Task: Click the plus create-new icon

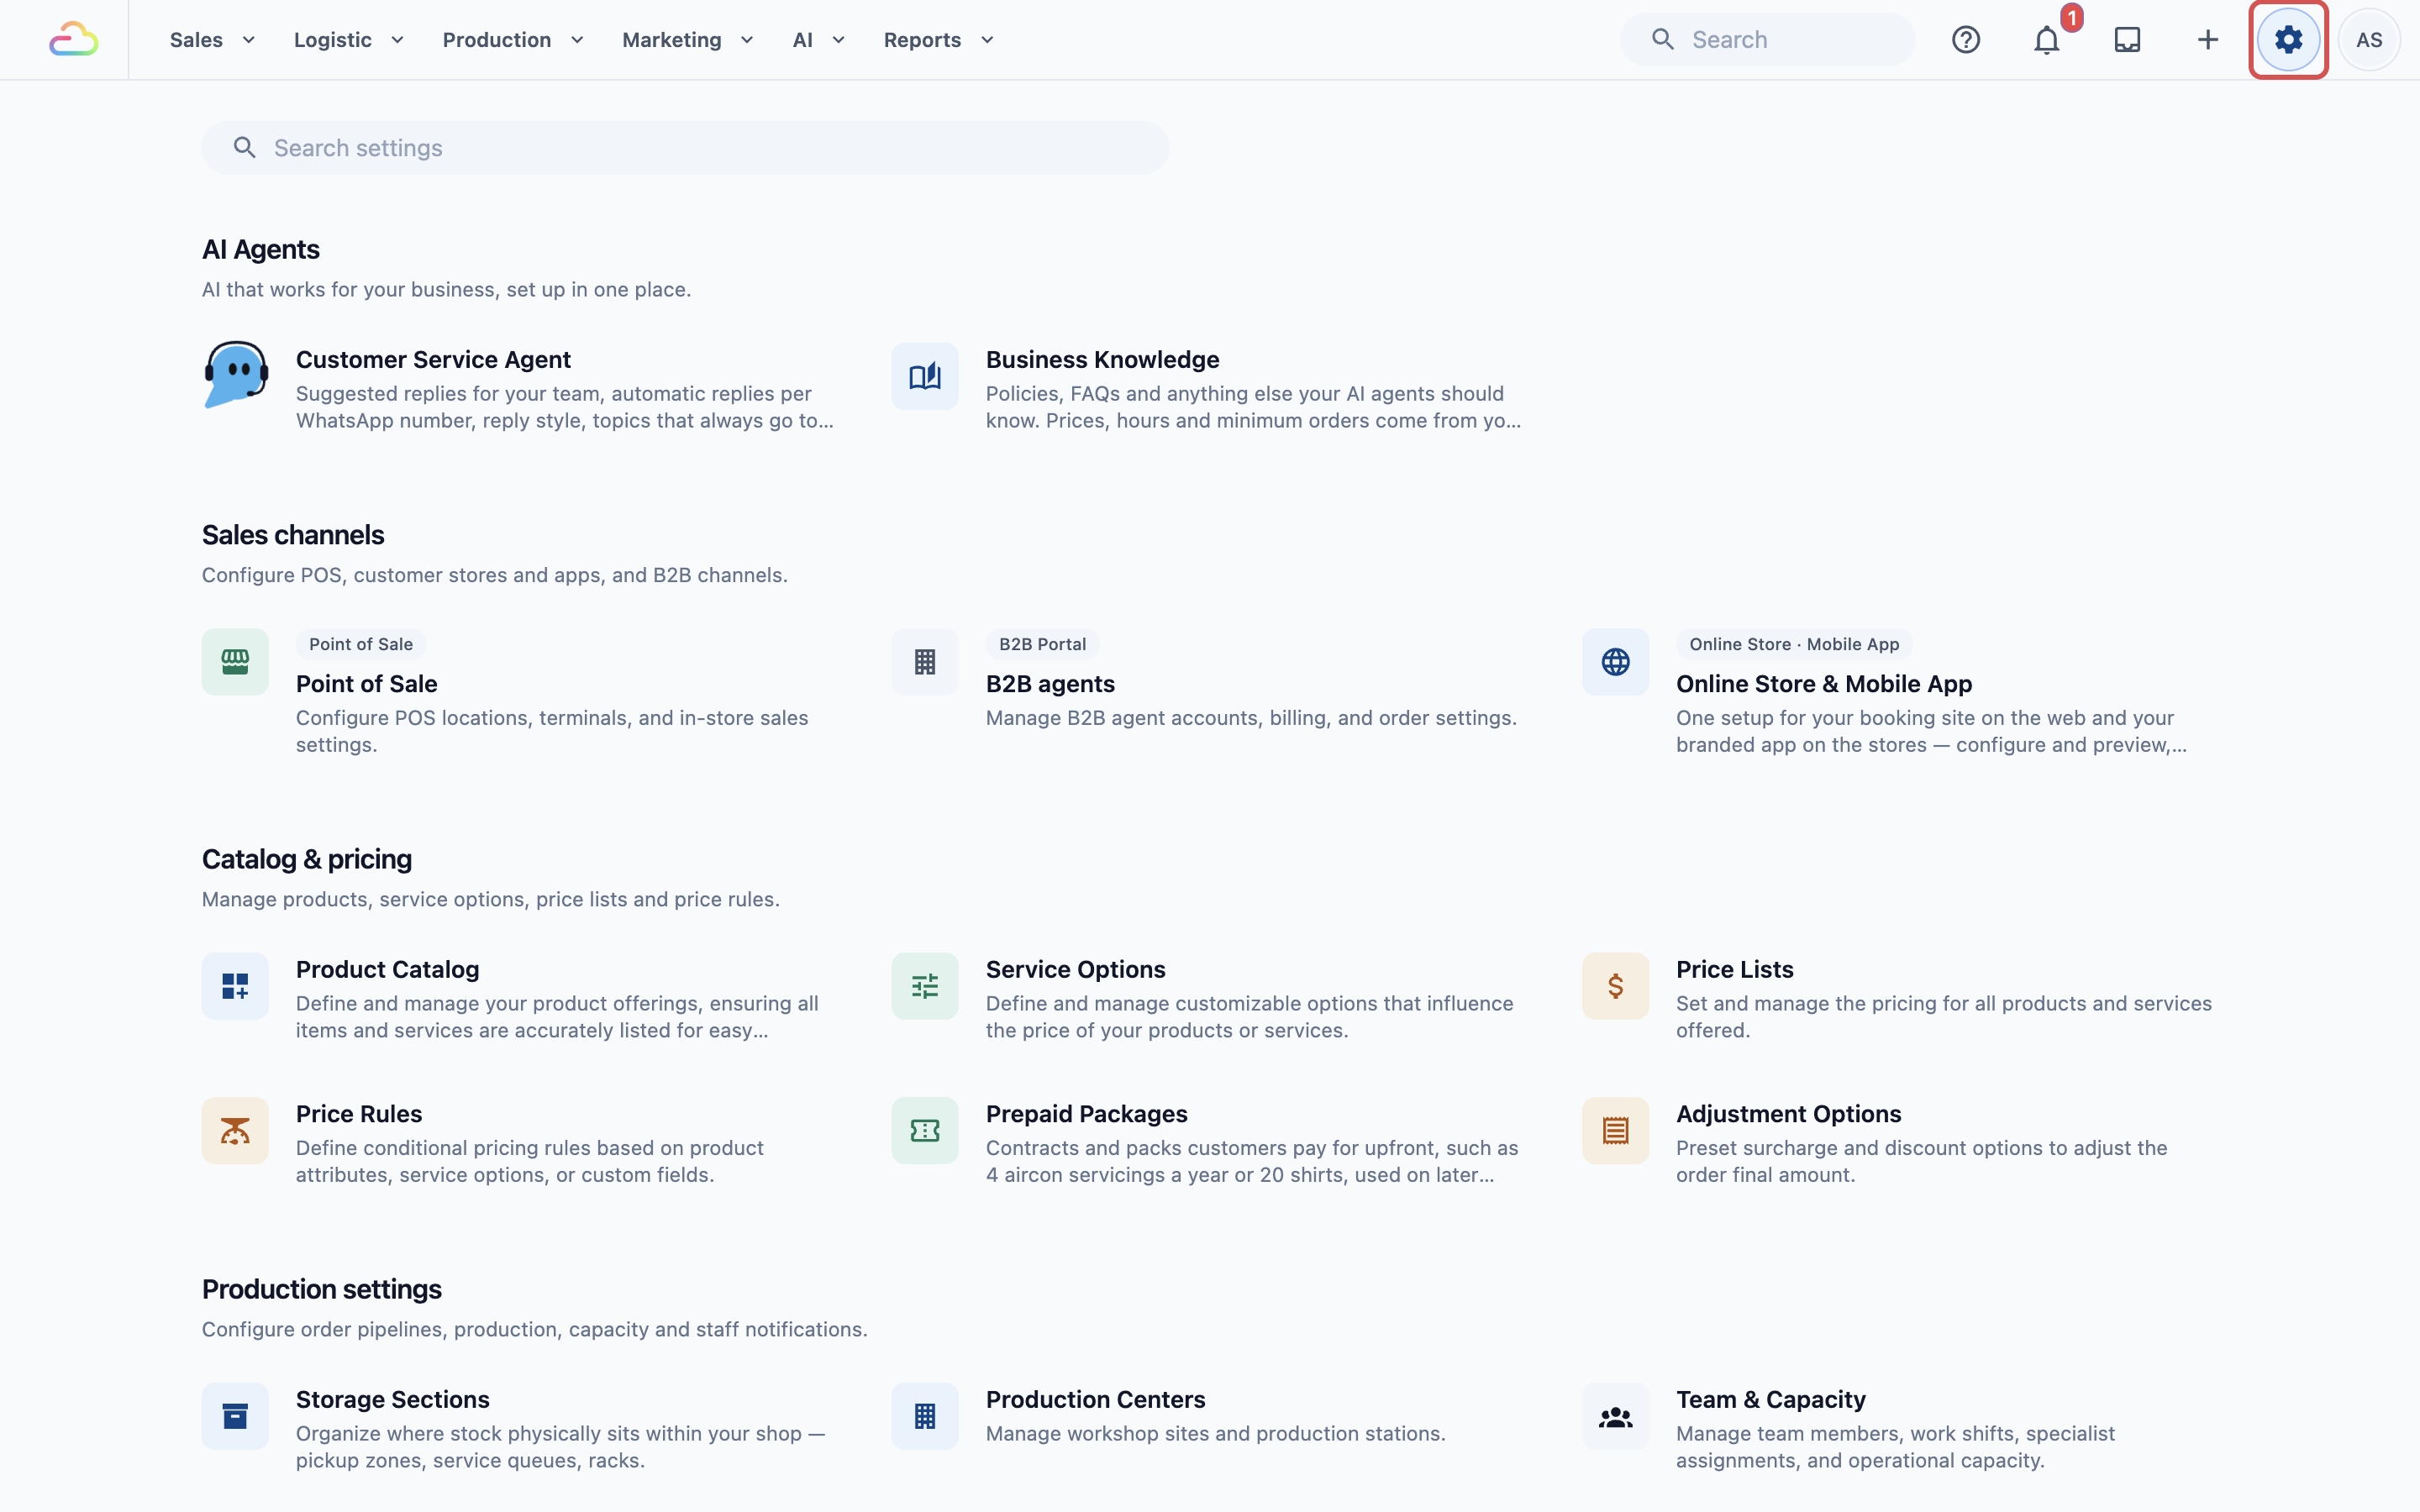Action: pos(2208,40)
